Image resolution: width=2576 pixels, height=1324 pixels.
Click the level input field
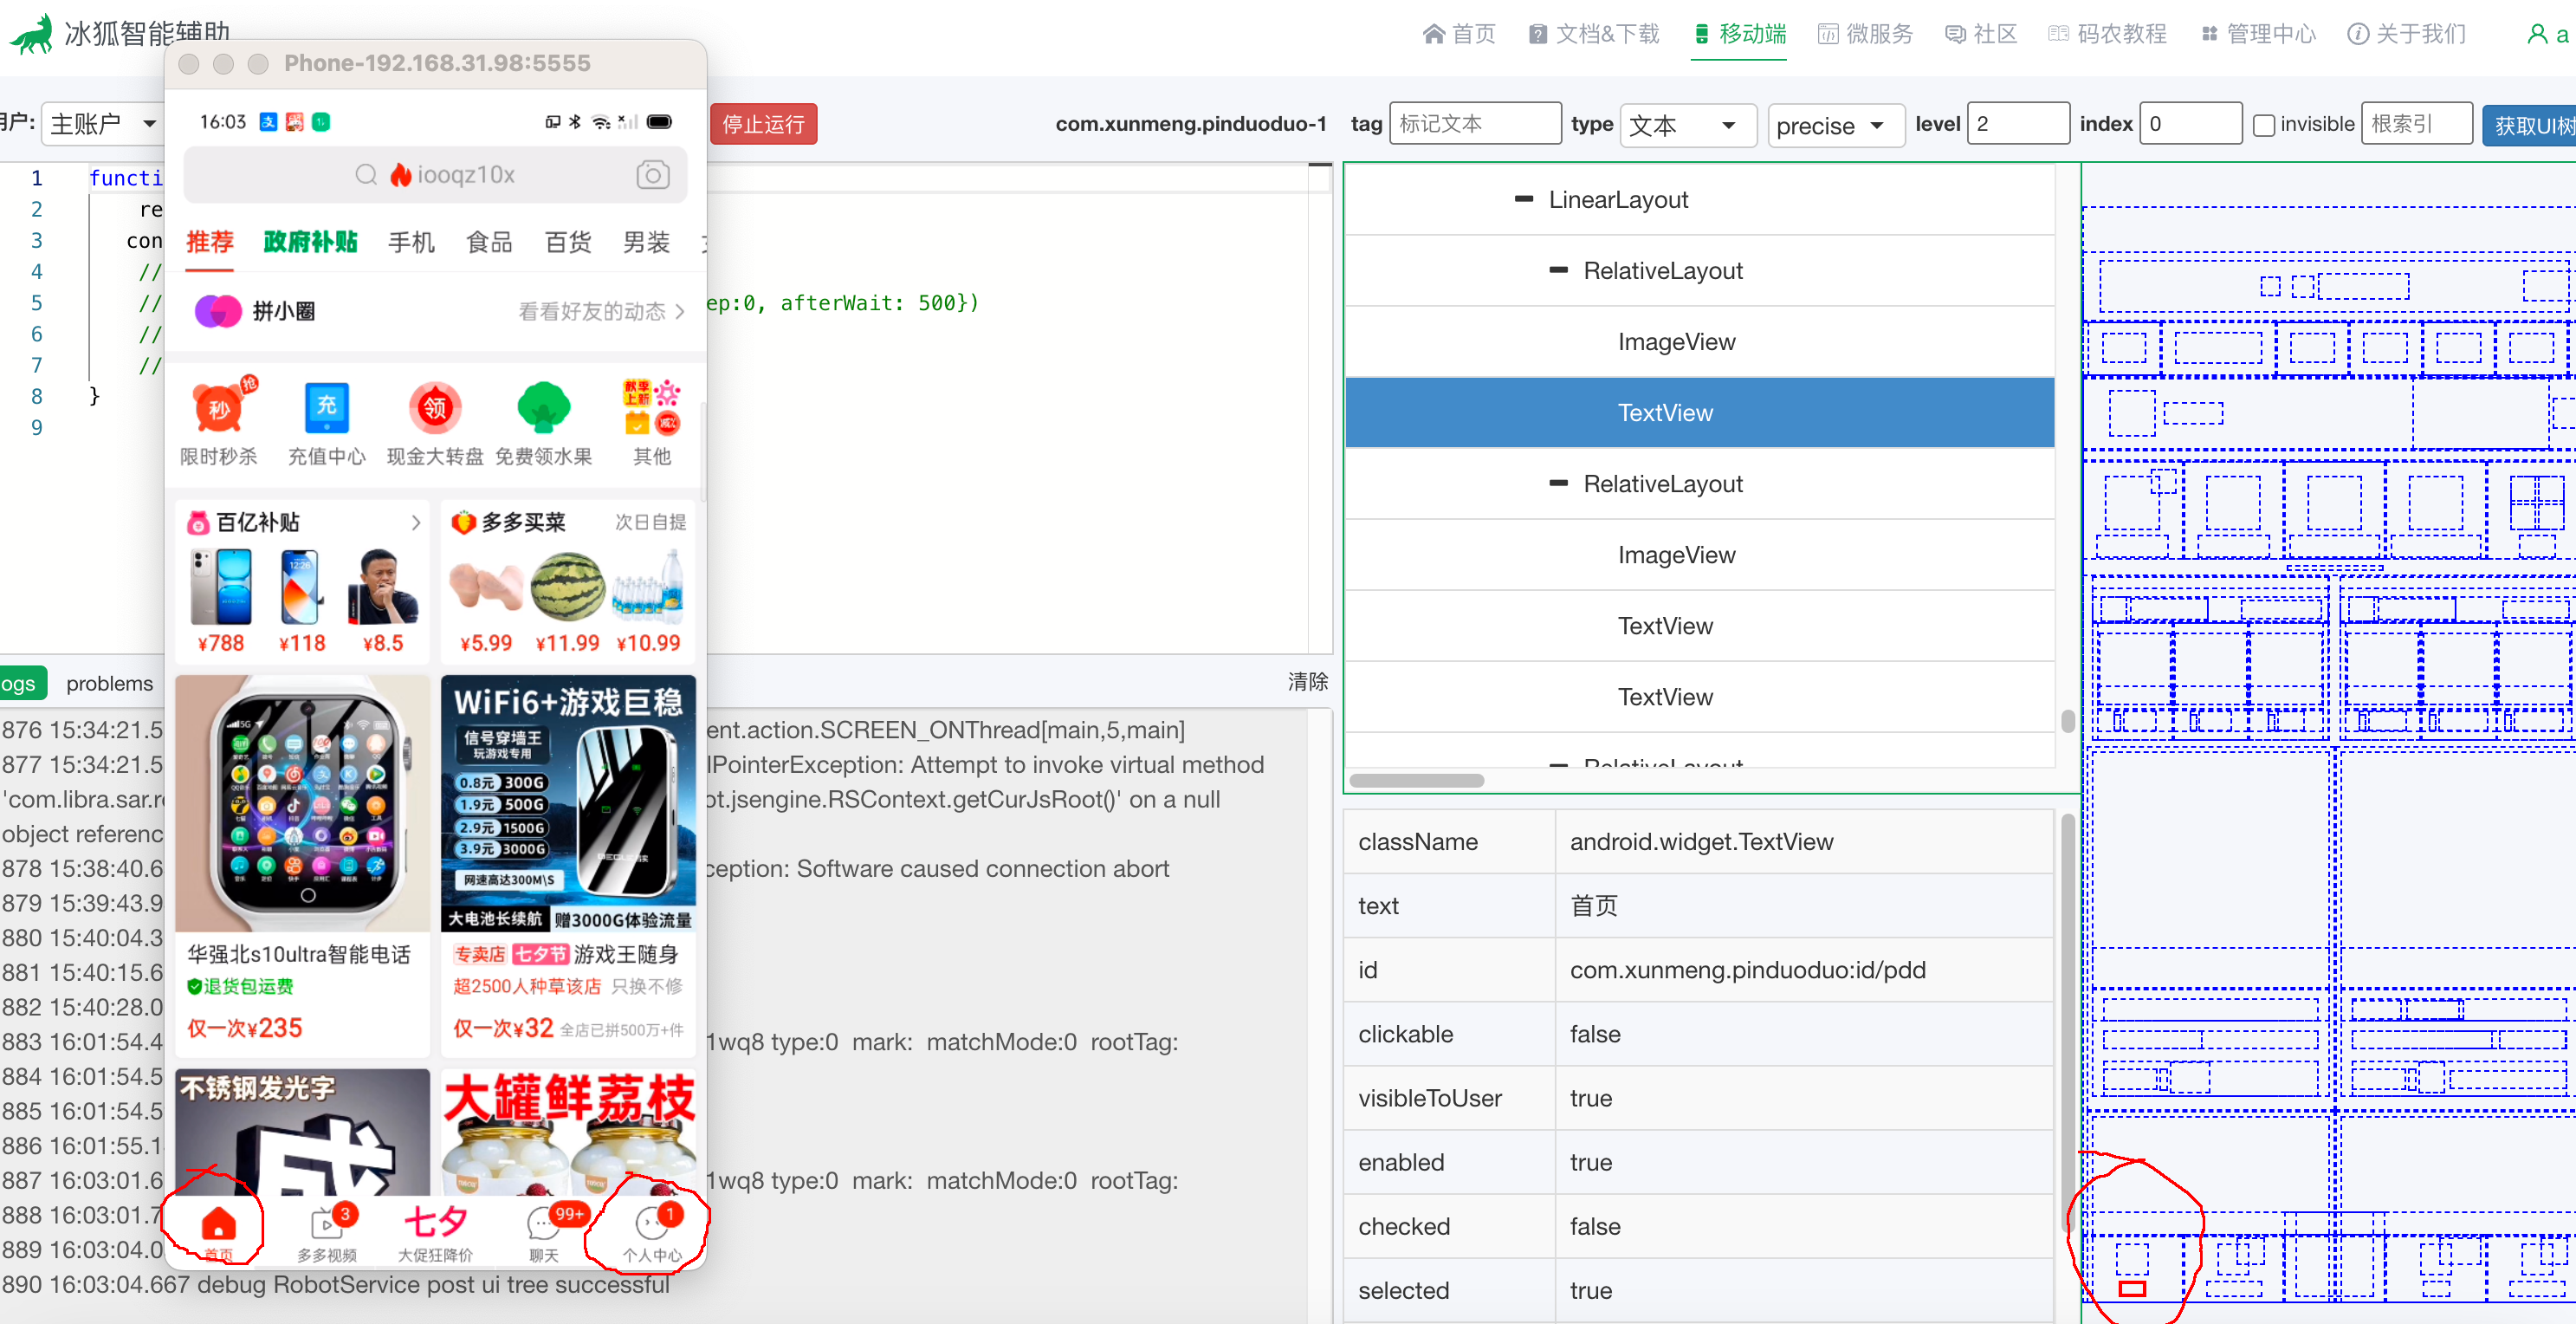tap(2018, 124)
